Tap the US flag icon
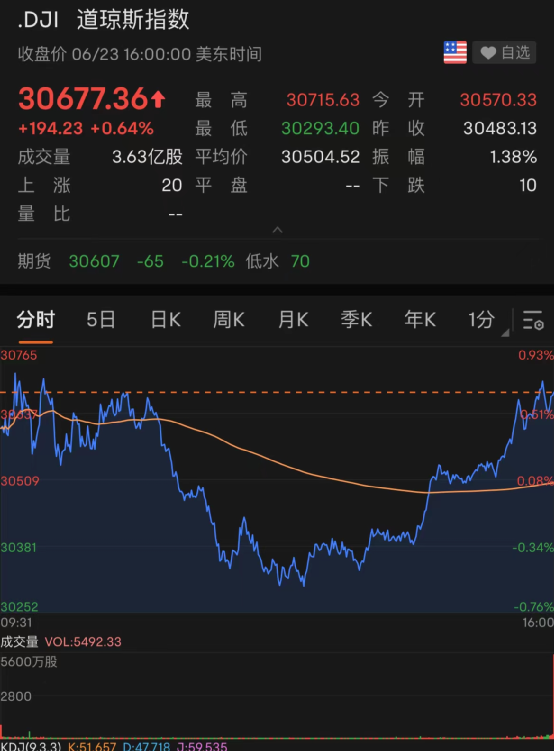 point(455,52)
